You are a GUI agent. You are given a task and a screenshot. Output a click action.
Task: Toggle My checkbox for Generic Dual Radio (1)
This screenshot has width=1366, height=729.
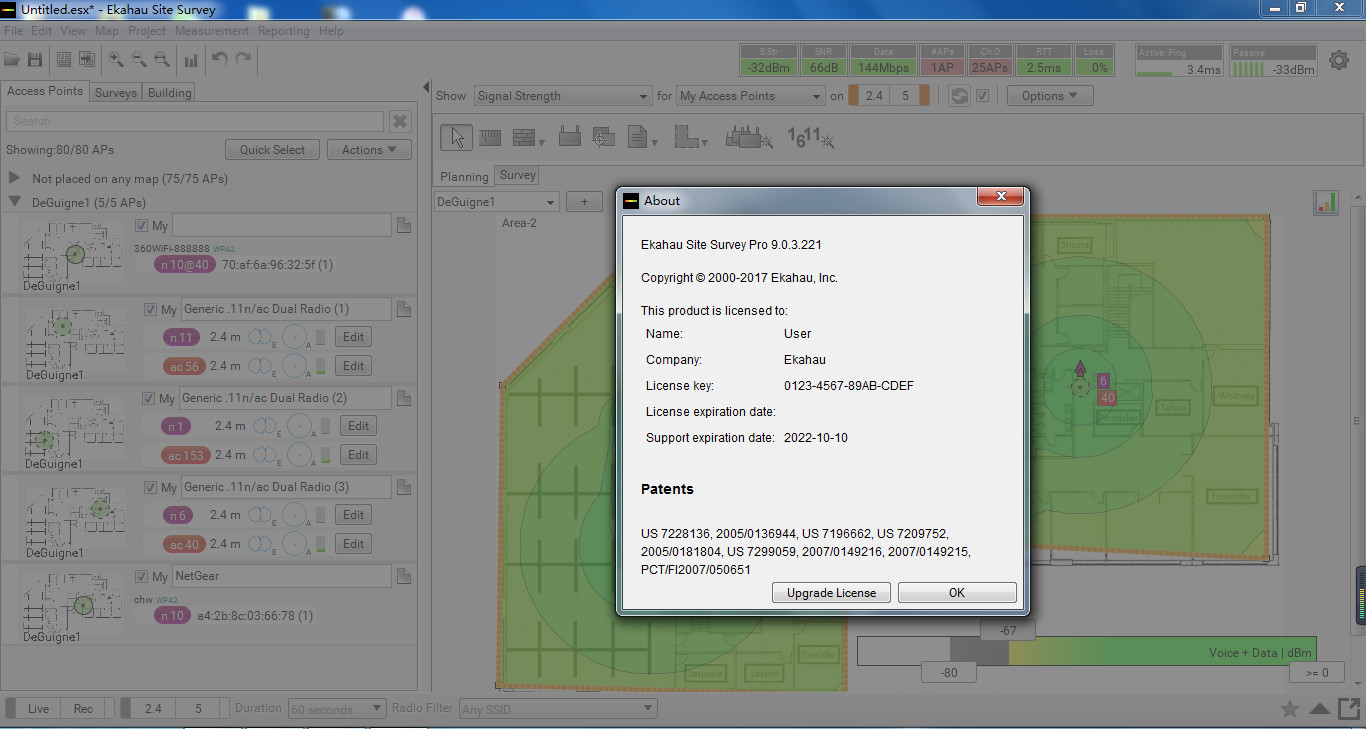pyautogui.click(x=150, y=310)
